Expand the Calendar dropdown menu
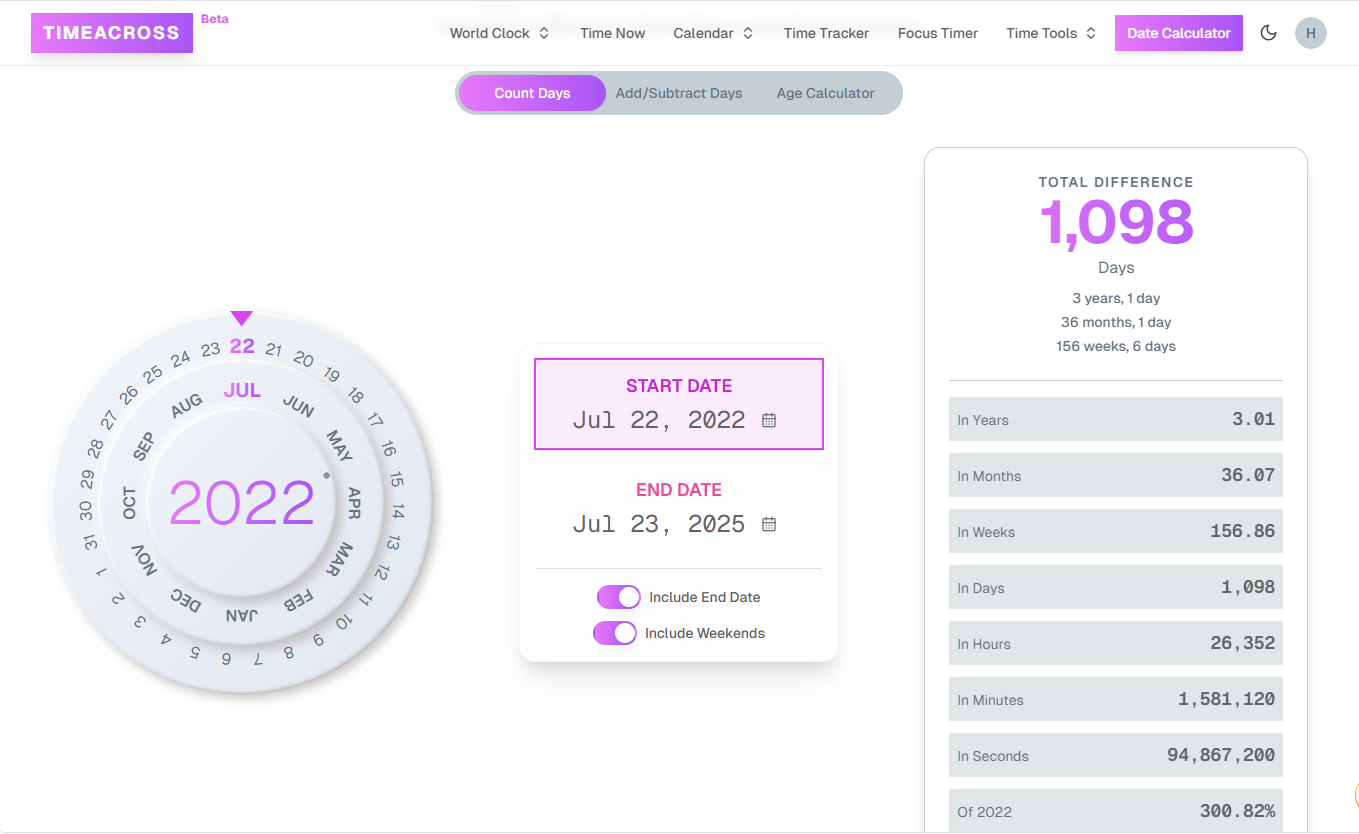This screenshot has height=834, width=1359. point(713,33)
